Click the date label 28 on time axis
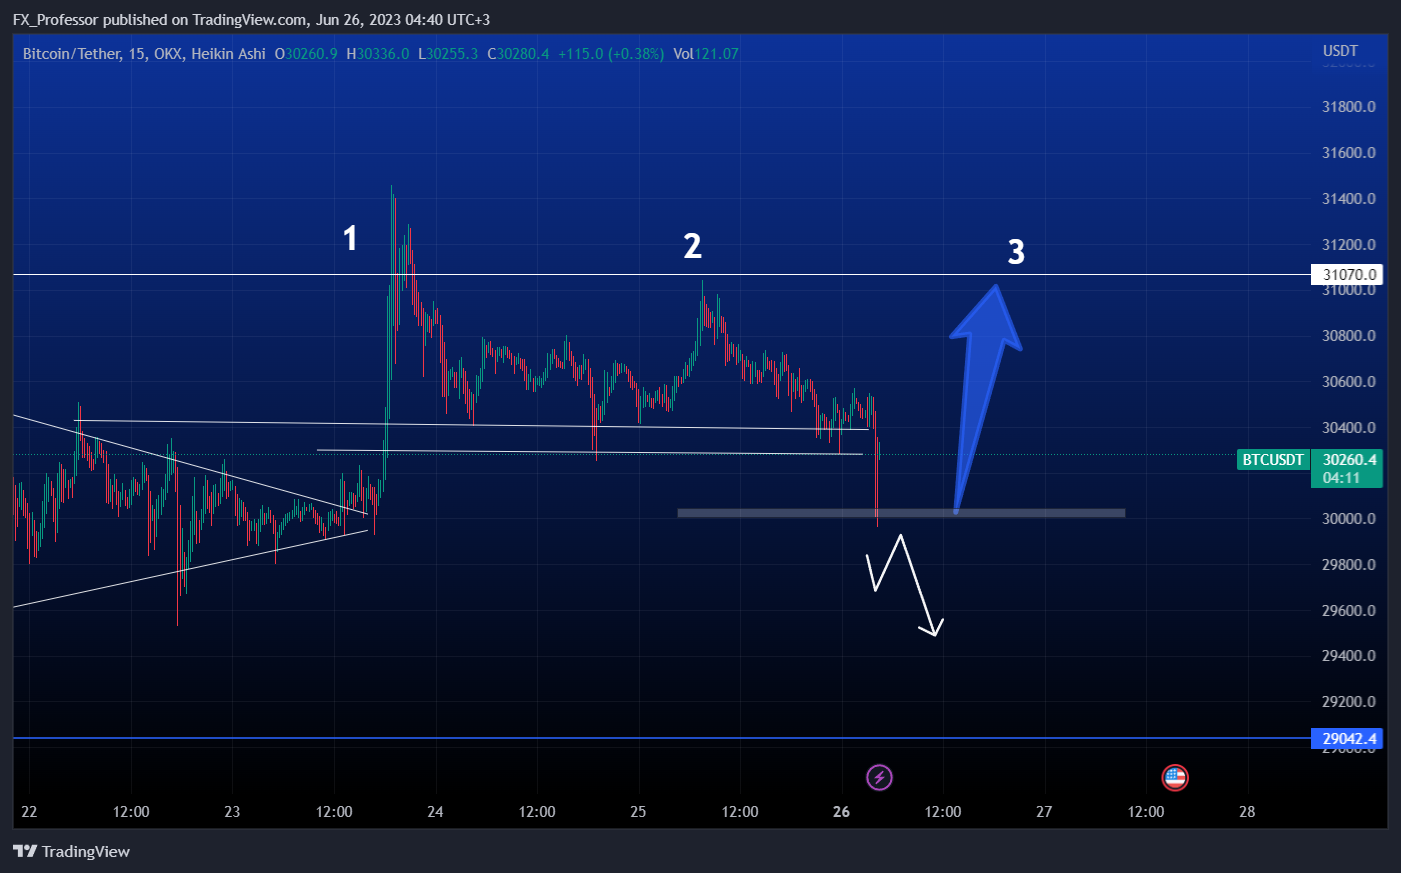The width and height of the screenshot is (1401, 873). coord(1247,812)
